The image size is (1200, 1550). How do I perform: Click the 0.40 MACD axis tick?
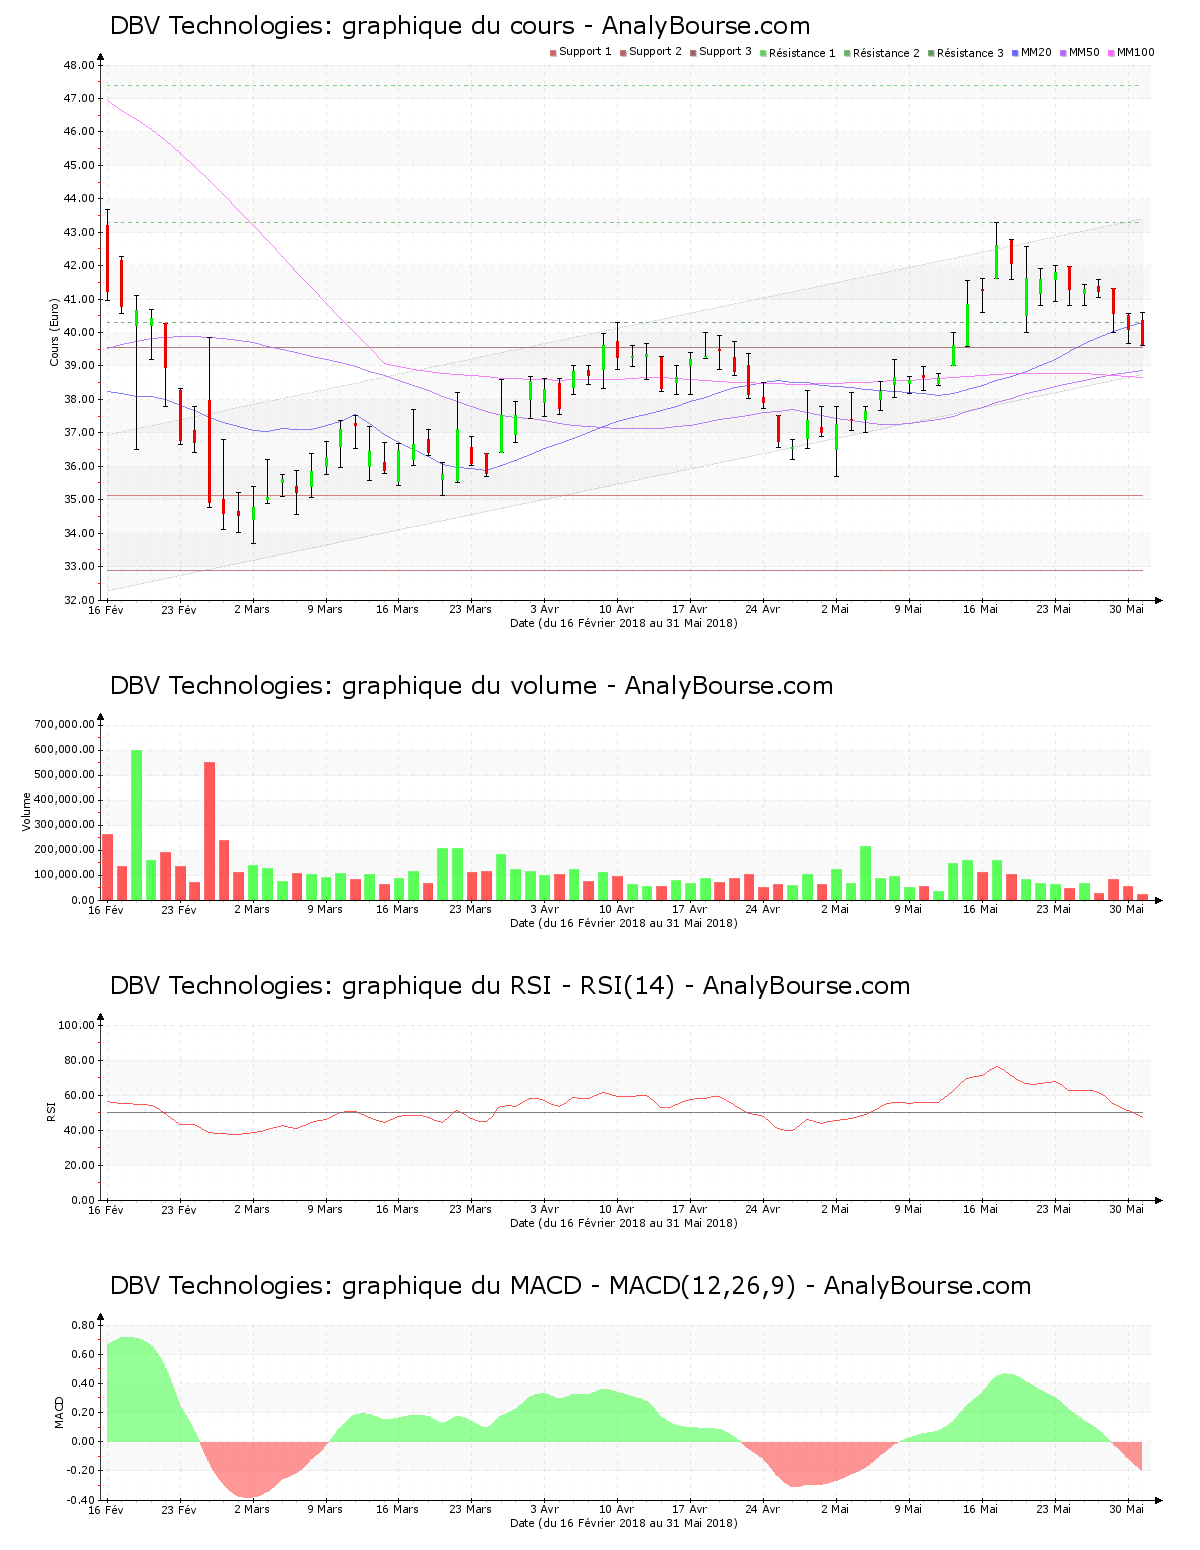[83, 1383]
